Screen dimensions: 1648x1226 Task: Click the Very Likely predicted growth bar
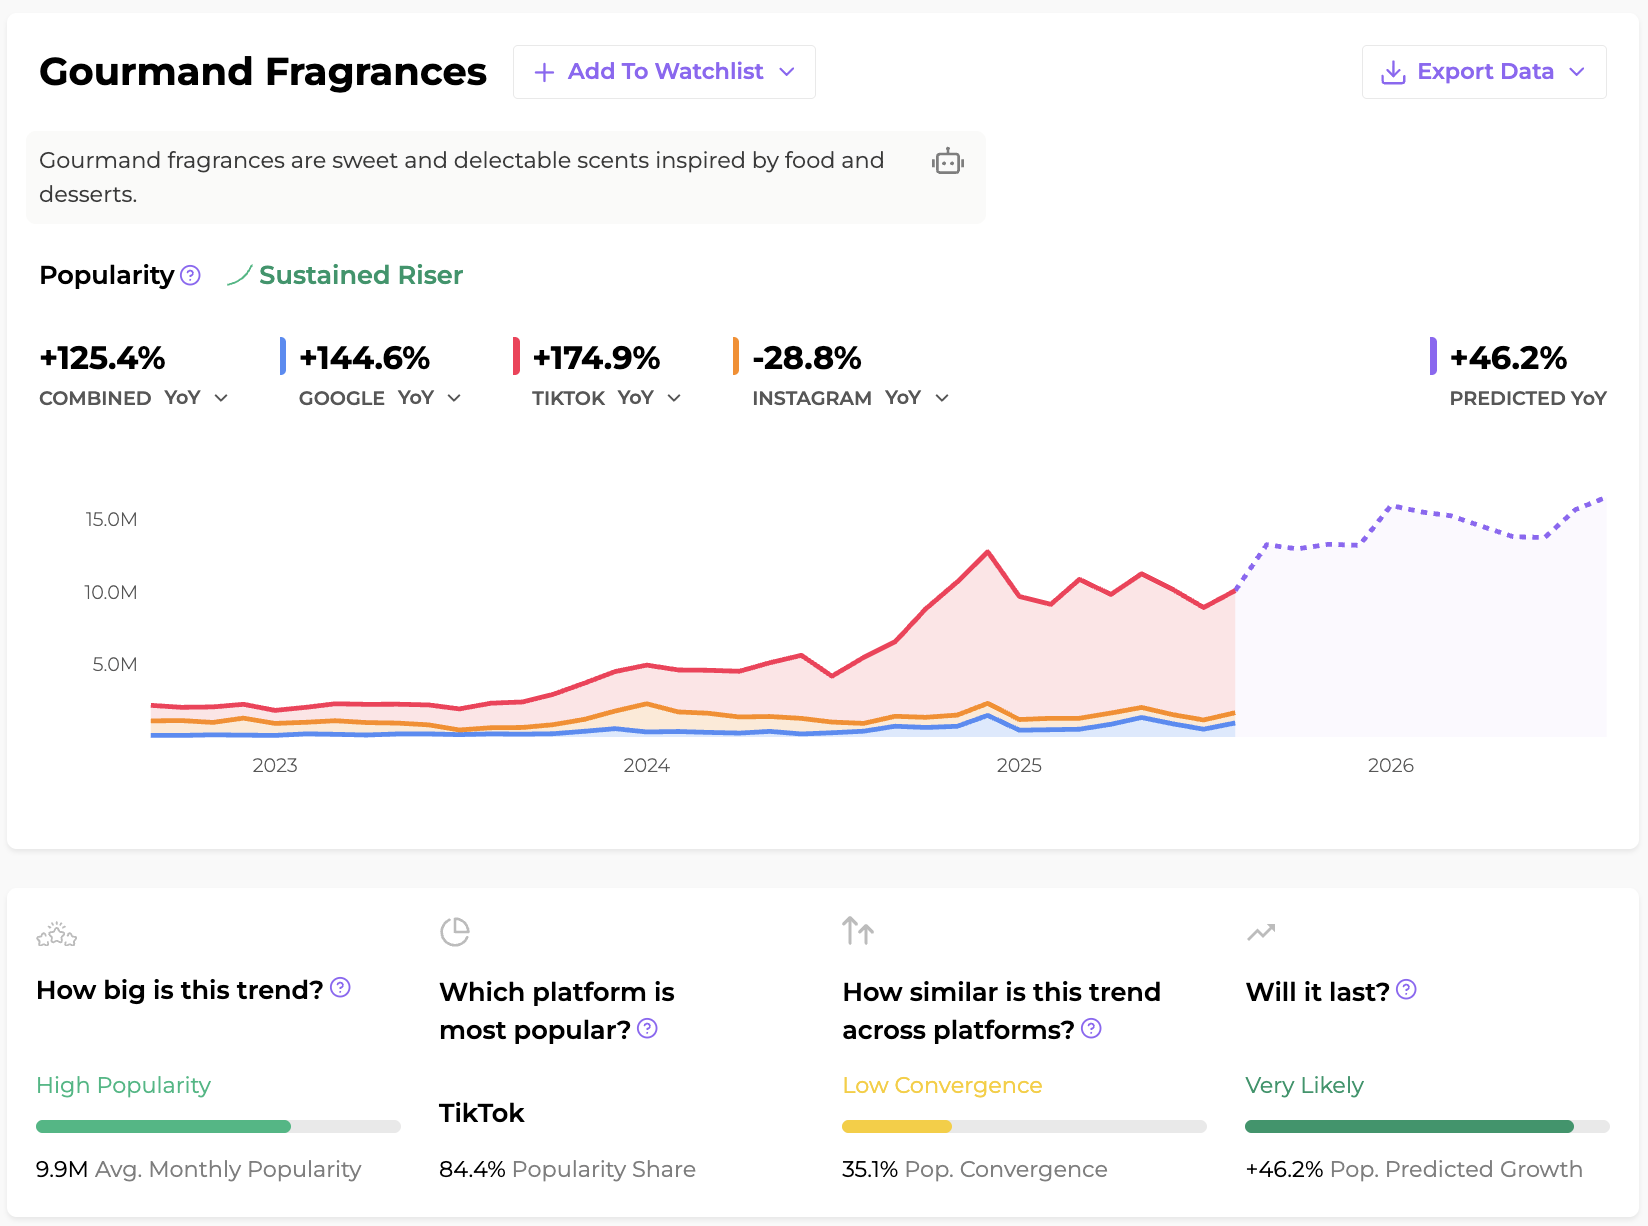pos(1409,1126)
